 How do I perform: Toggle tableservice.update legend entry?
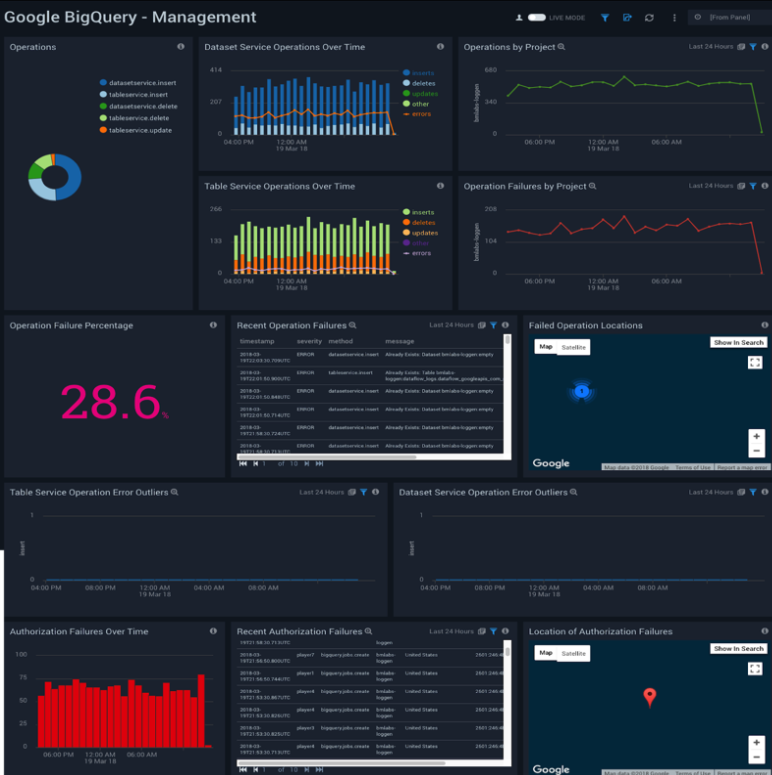(x=136, y=130)
